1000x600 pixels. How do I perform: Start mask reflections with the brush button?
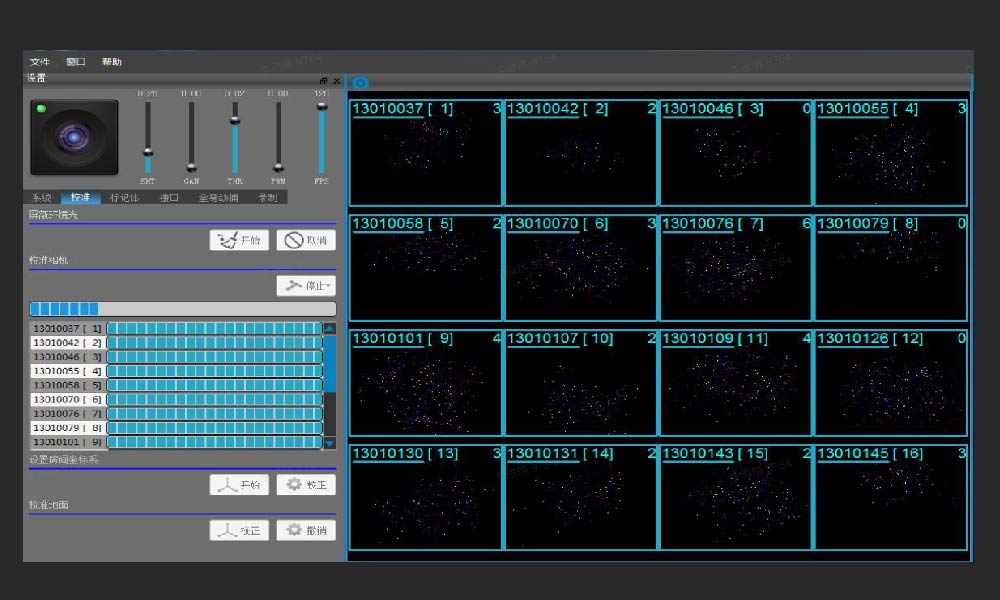[x=239, y=240]
